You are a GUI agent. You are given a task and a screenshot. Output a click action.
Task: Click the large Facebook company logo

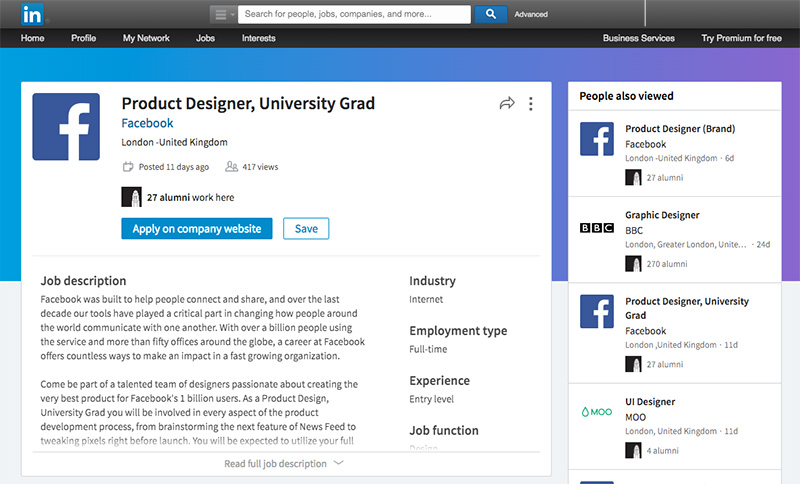(x=66, y=126)
